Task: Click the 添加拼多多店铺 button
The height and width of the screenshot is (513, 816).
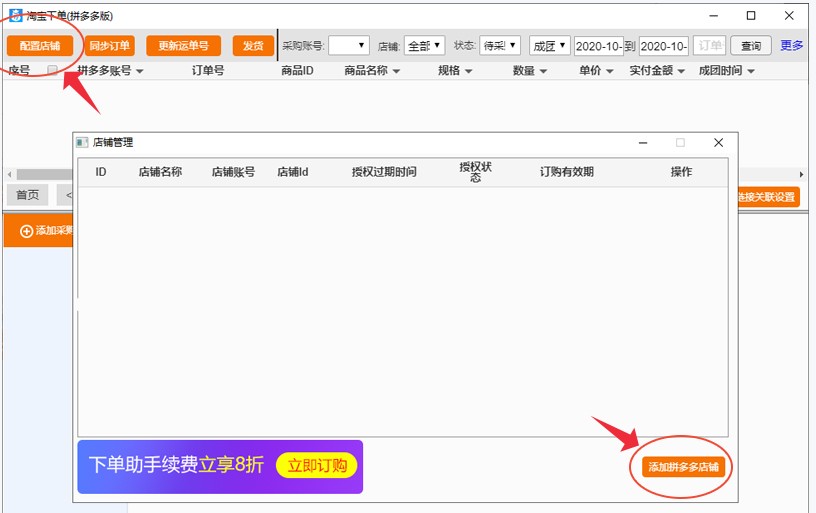Action: (683, 467)
